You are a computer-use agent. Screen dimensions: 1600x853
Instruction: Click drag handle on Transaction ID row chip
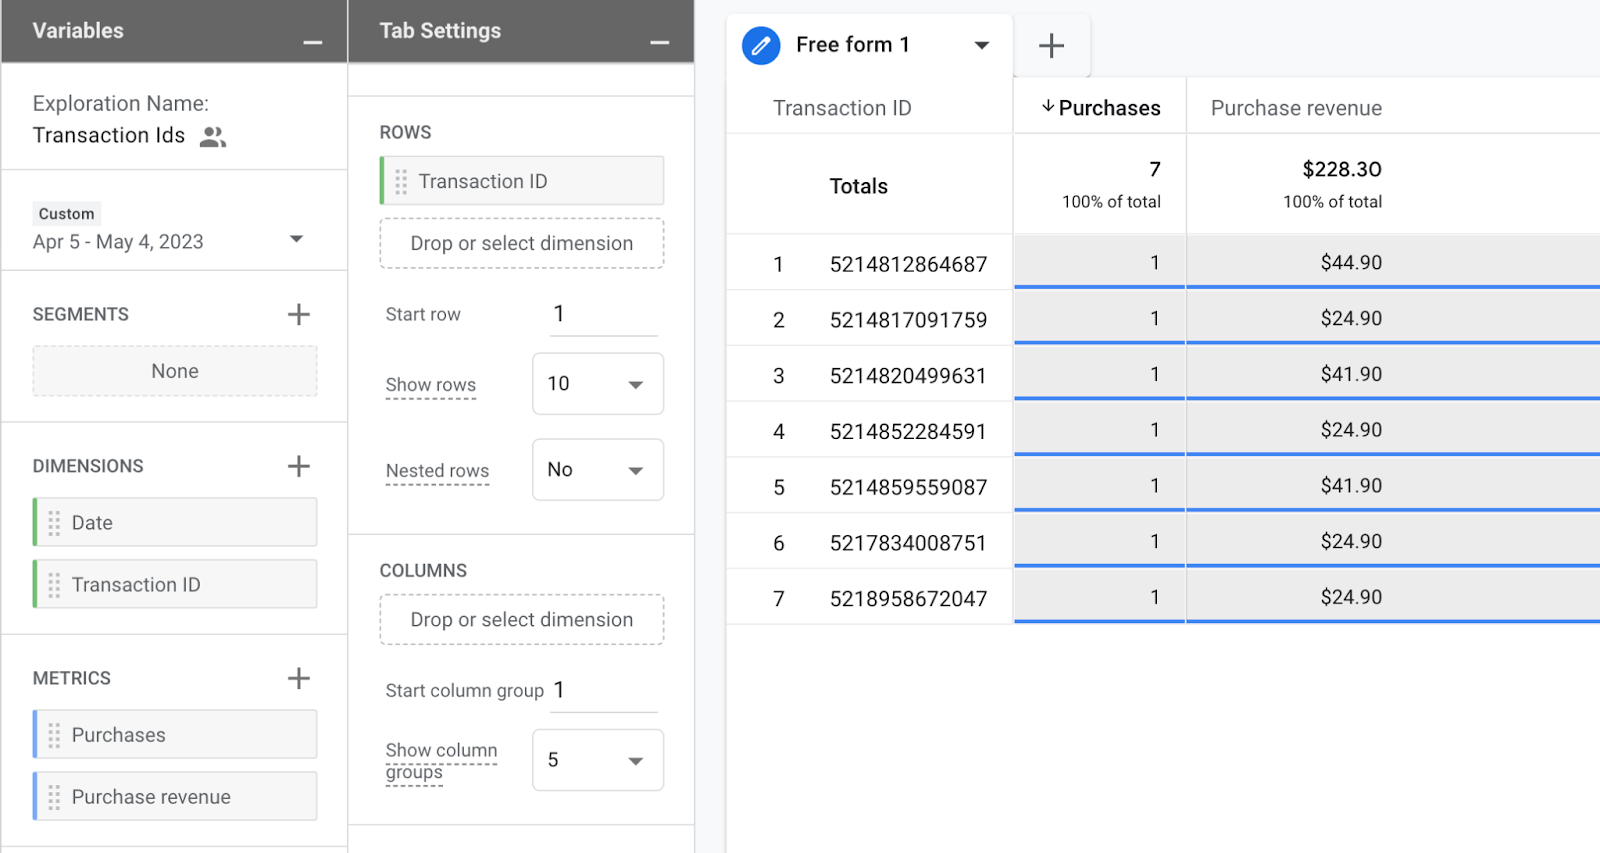tap(401, 182)
